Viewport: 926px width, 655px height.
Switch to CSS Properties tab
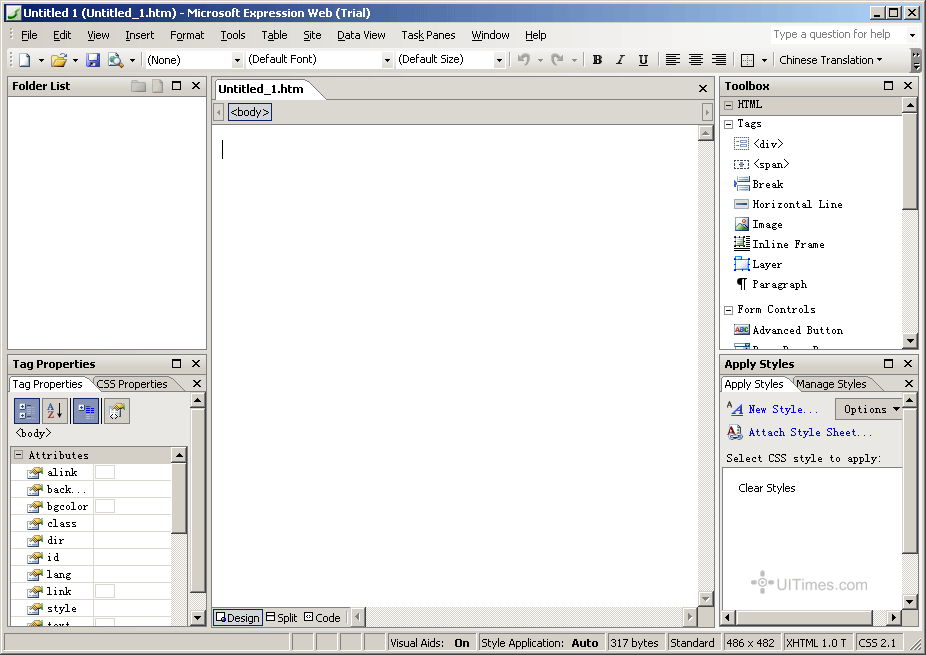[x=132, y=384]
